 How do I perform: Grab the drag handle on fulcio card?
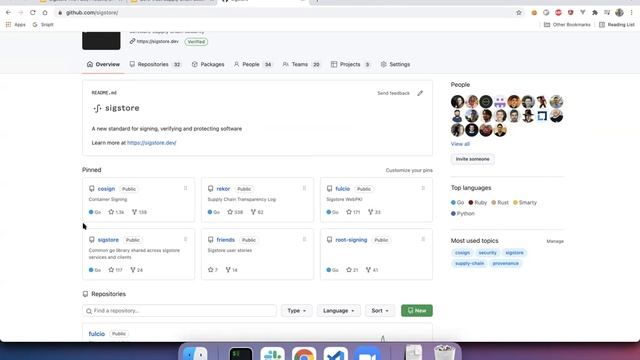(423, 188)
